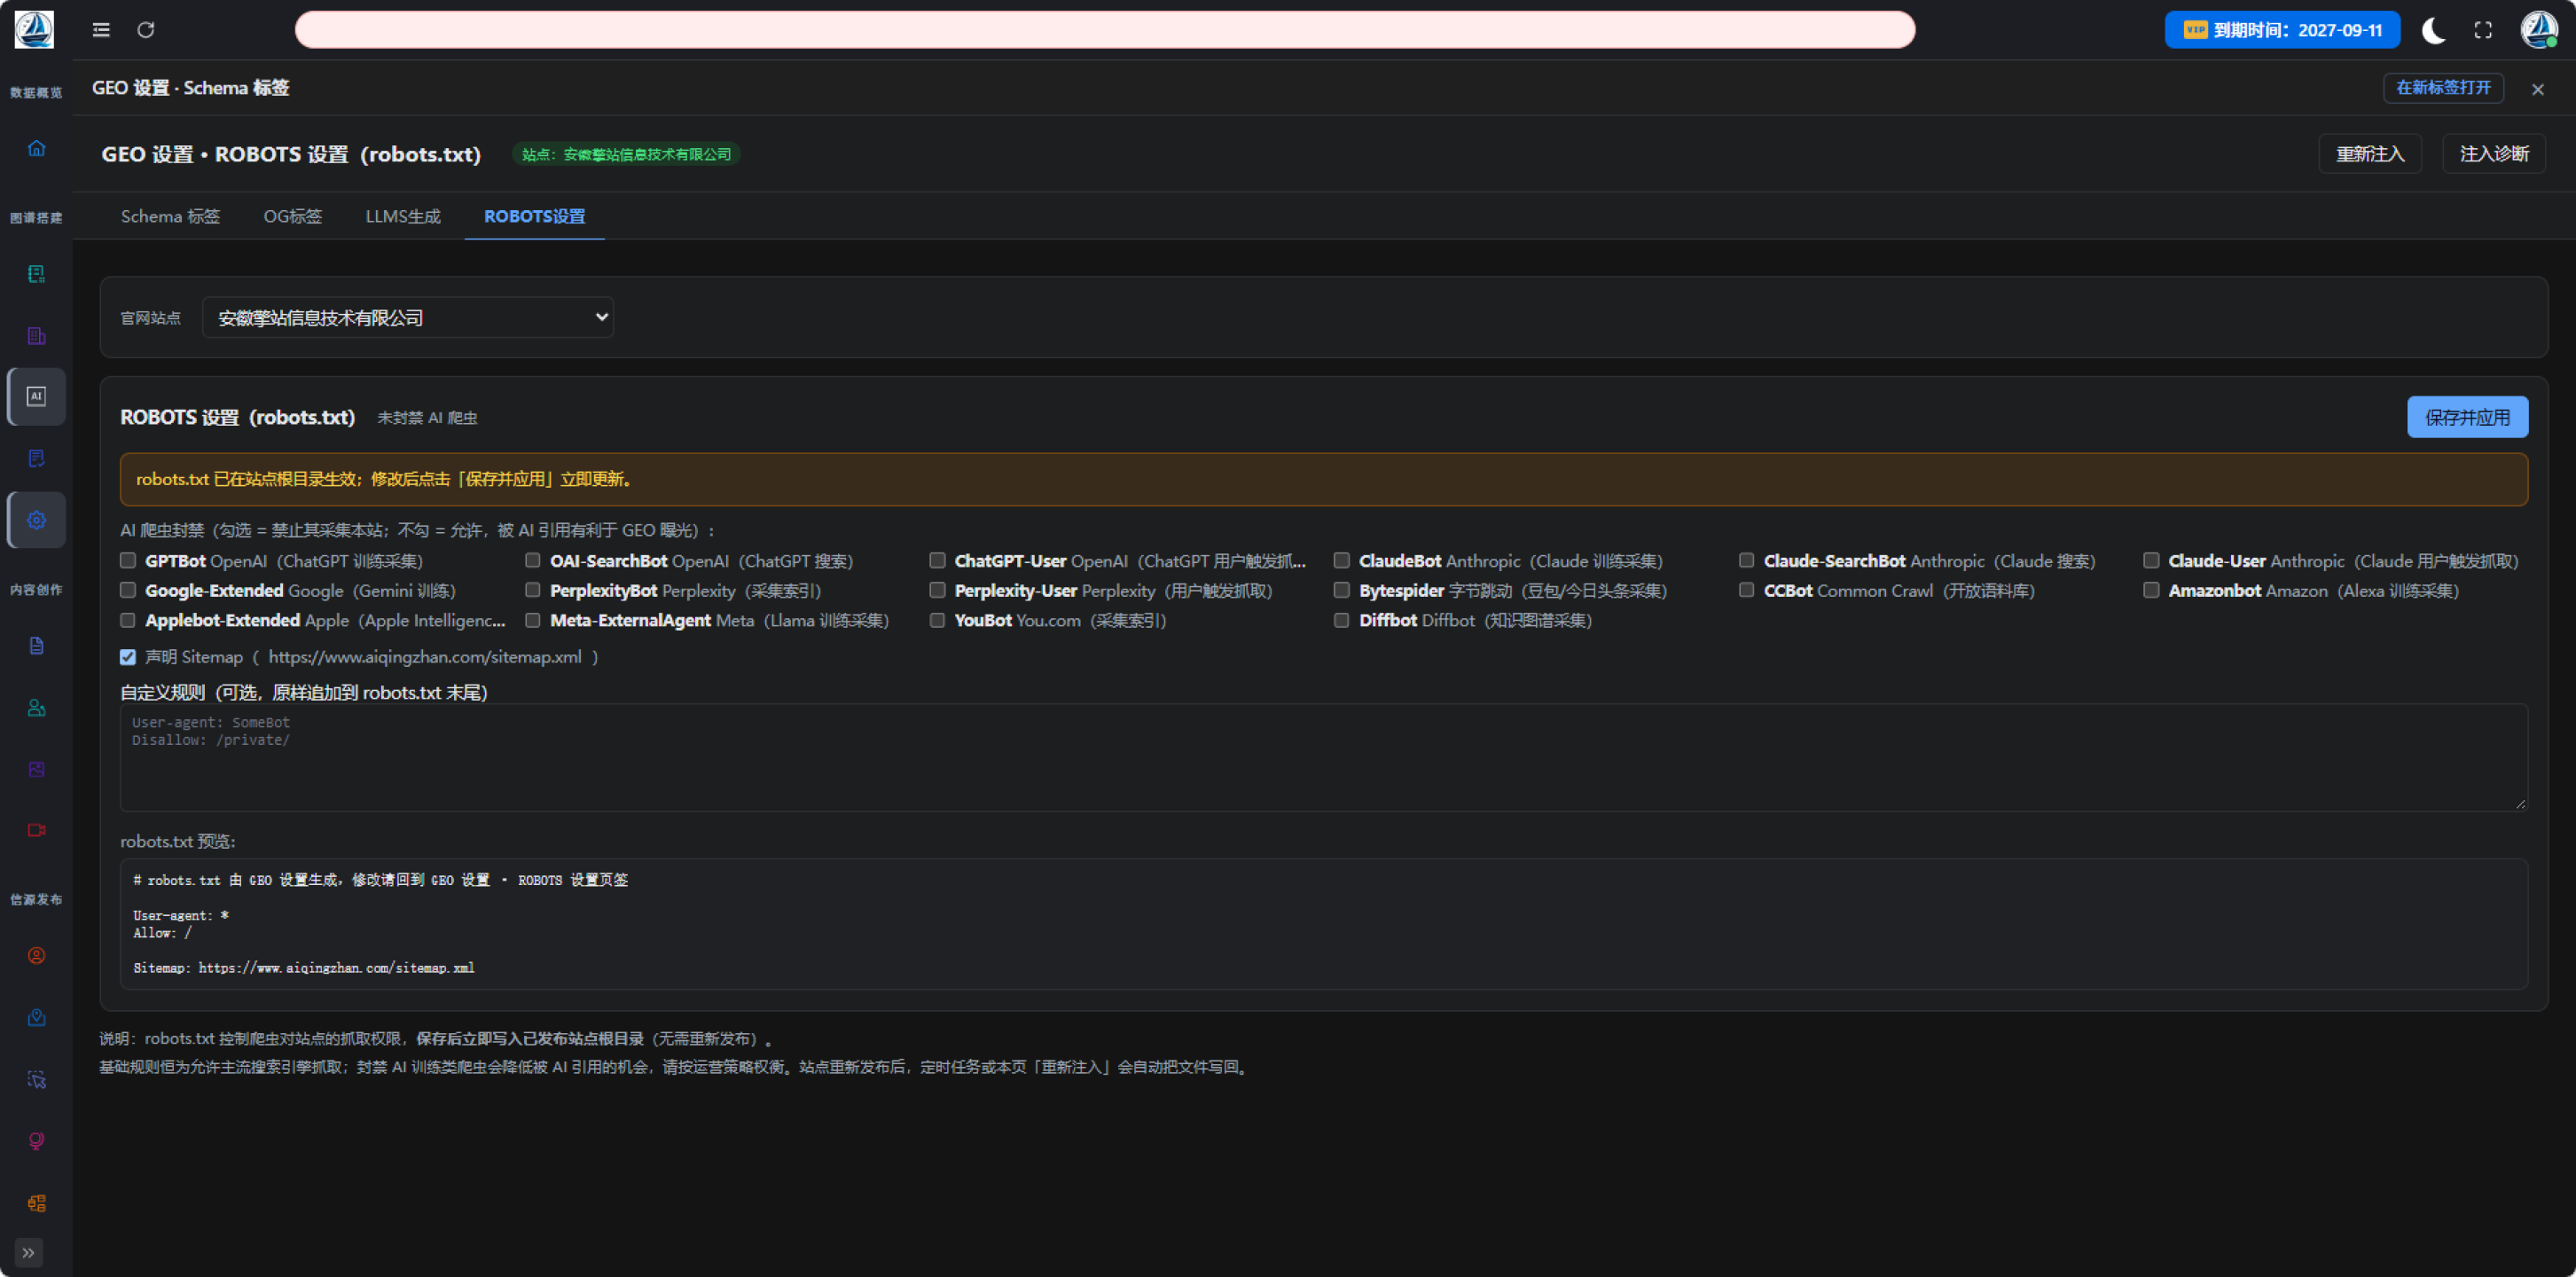Click the refresh icon in top bar
Viewport: 2576px width, 1277px height.
pyautogui.click(x=146, y=30)
